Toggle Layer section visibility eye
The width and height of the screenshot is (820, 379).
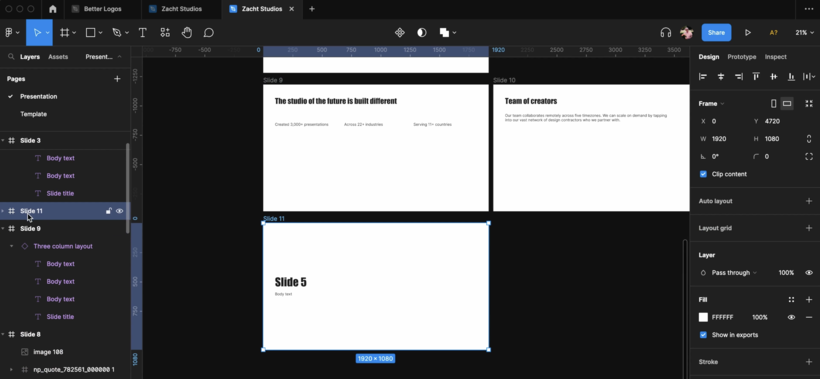coord(809,273)
